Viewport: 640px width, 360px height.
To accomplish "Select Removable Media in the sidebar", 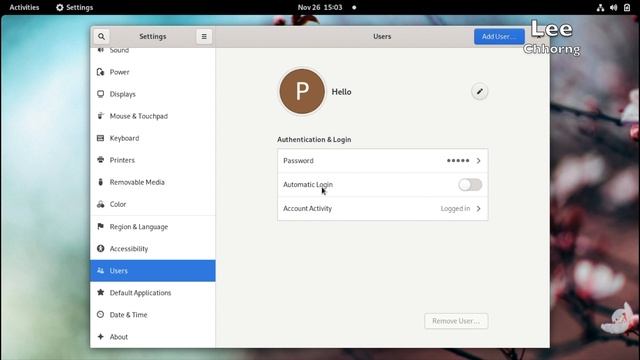I will [153, 182].
